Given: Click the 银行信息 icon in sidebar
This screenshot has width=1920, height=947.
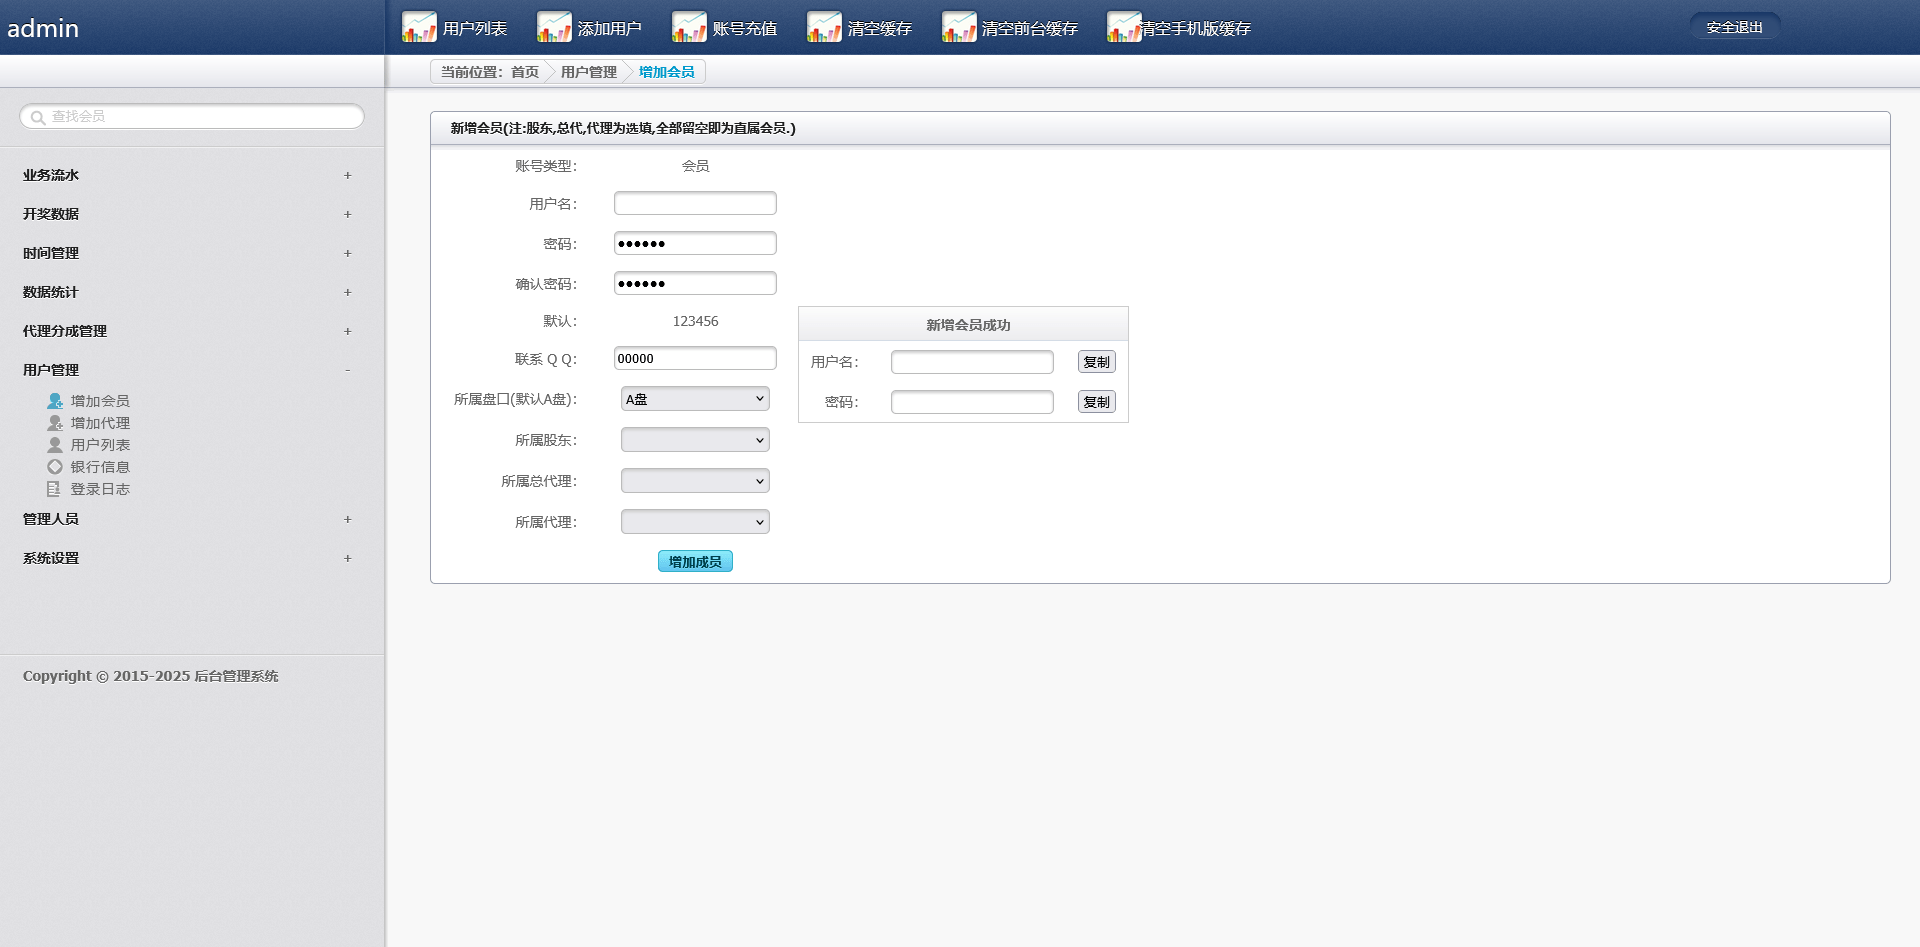Looking at the screenshot, I should 55,467.
